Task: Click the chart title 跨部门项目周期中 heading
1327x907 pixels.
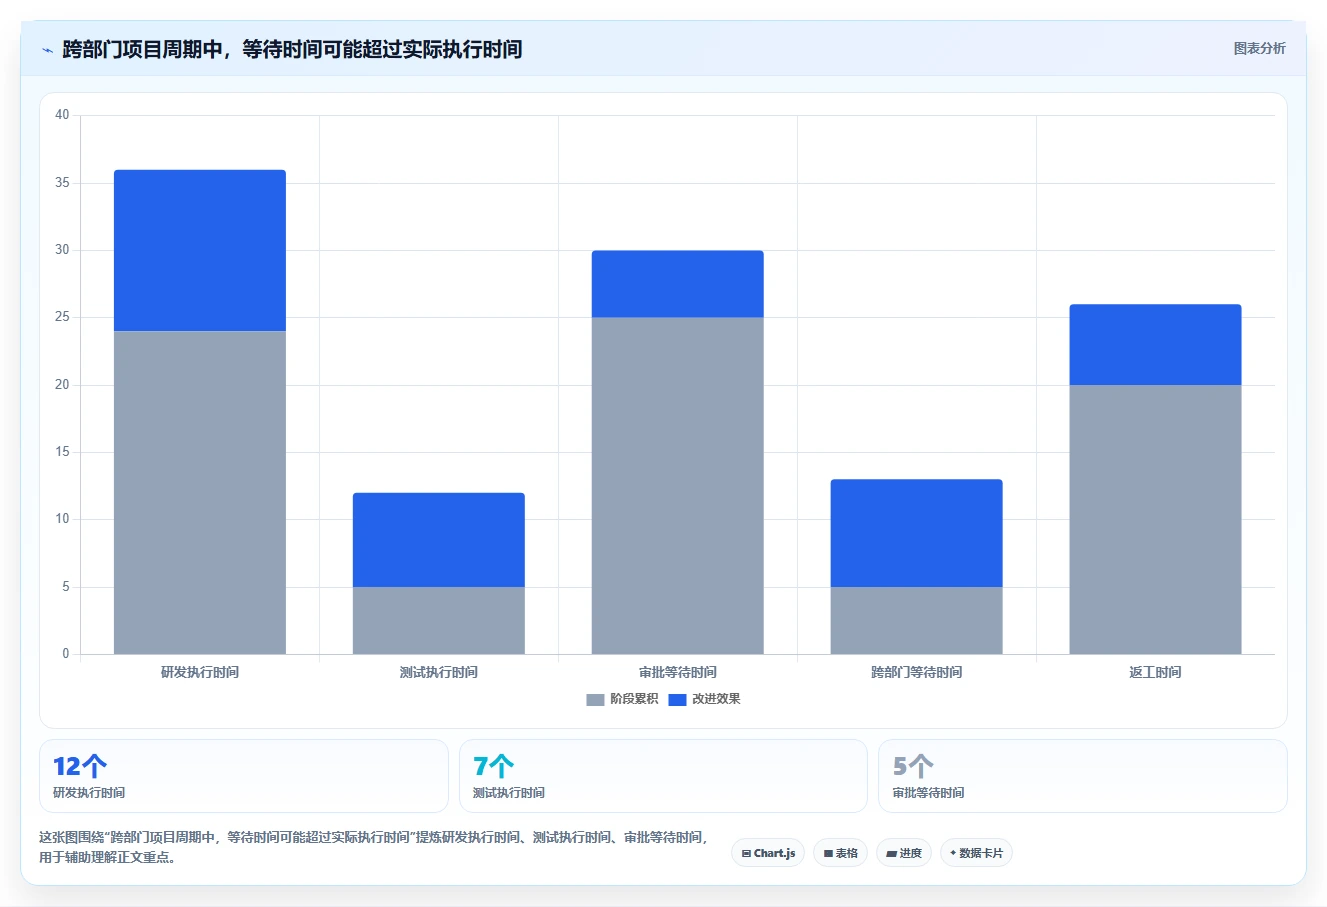Action: pos(292,49)
